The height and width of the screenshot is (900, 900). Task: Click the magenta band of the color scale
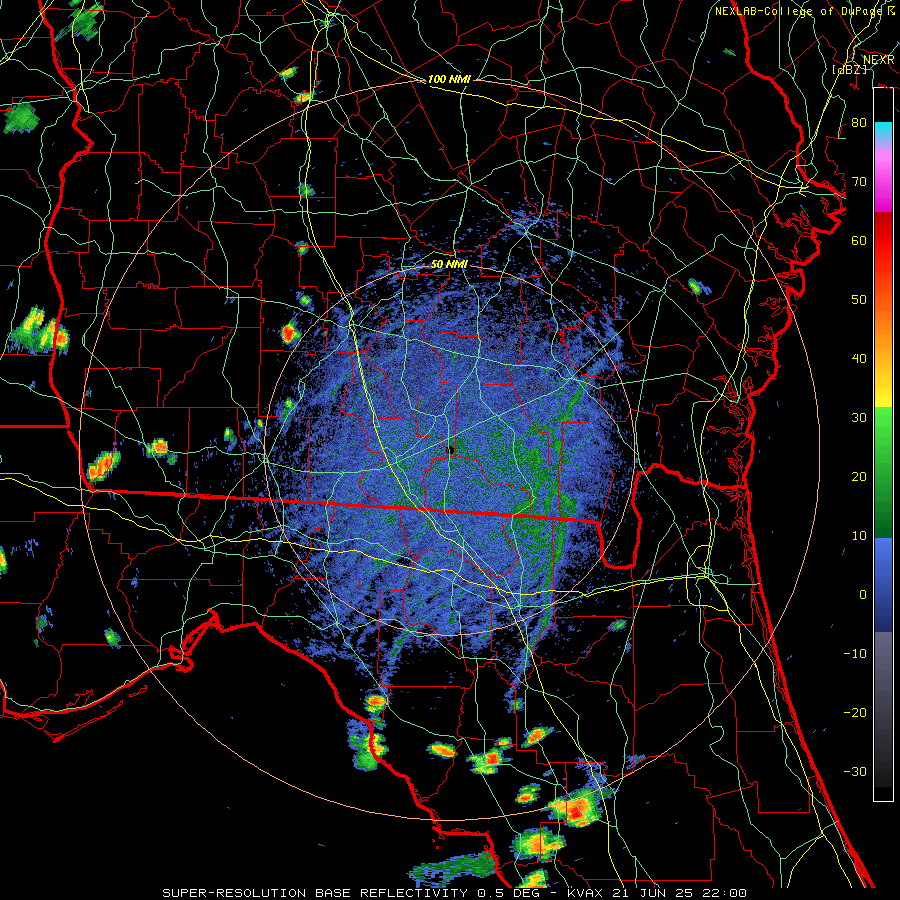tap(883, 189)
